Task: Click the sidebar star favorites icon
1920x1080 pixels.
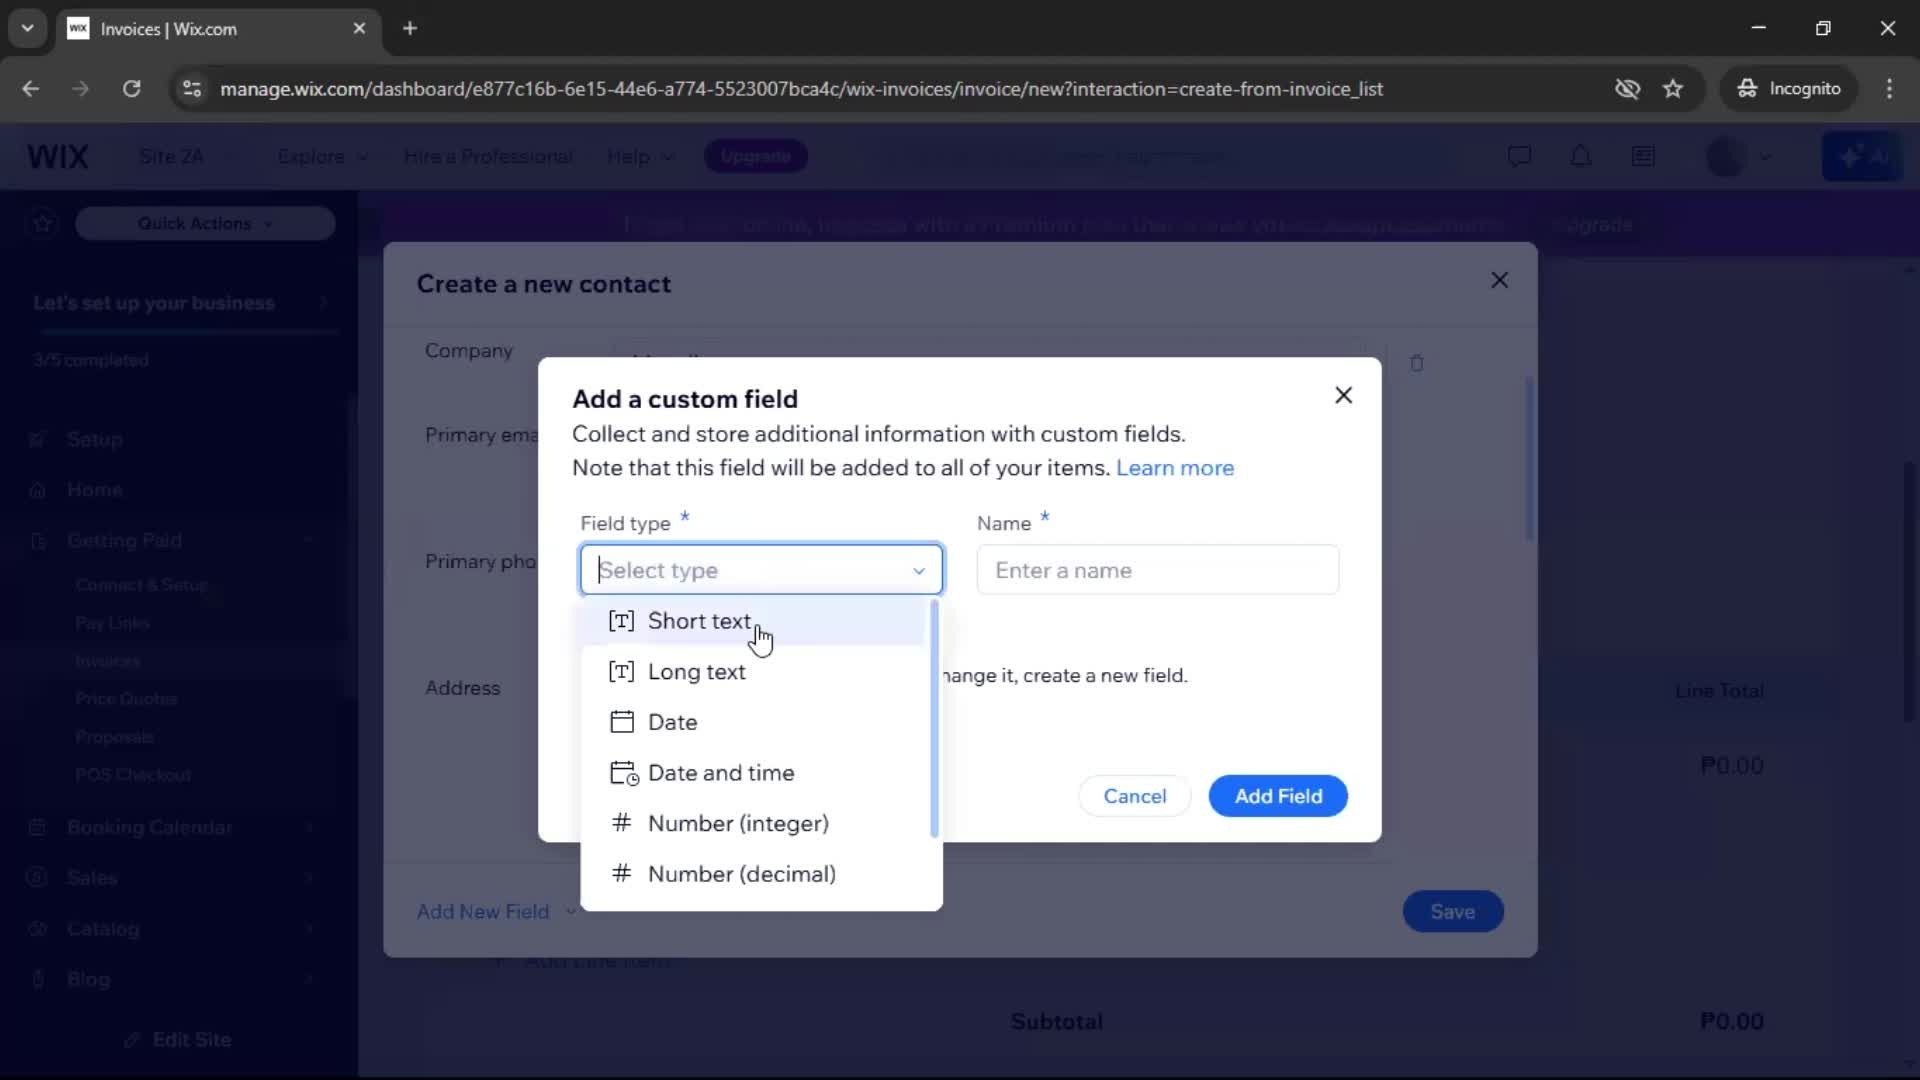Action: pyautogui.click(x=42, y=223)
